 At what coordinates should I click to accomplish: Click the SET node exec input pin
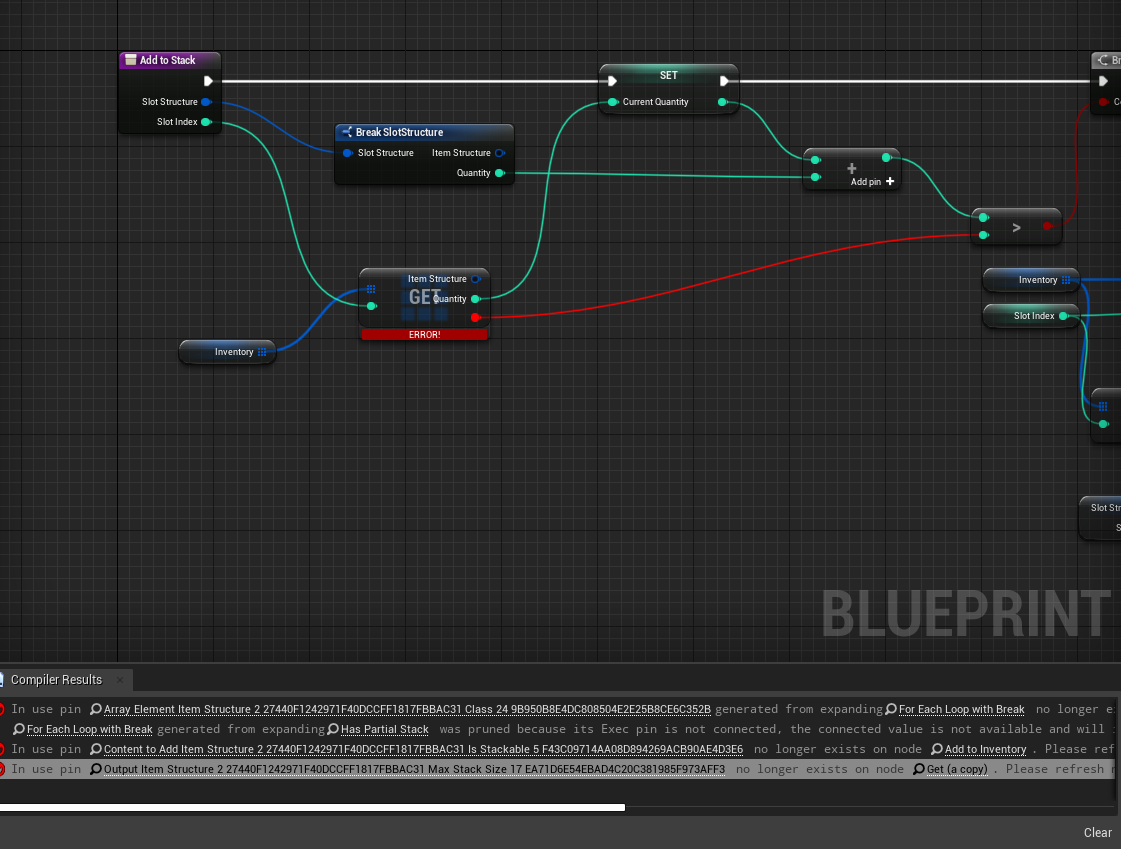click(612, 81)
